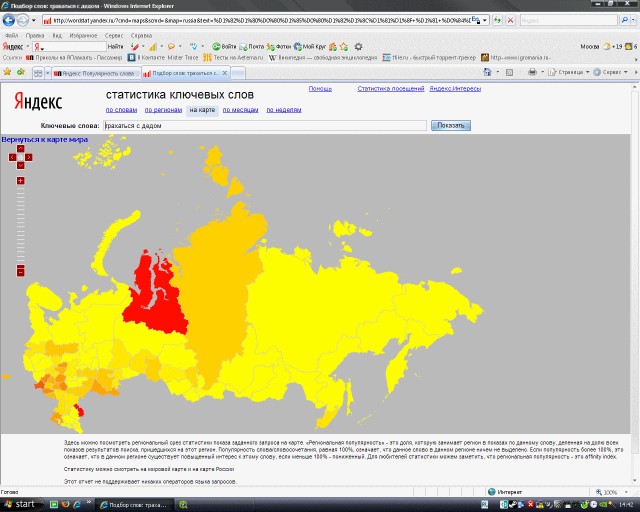Click the Print icon
This screenshot has width=640, height=512.
(532, 72)
